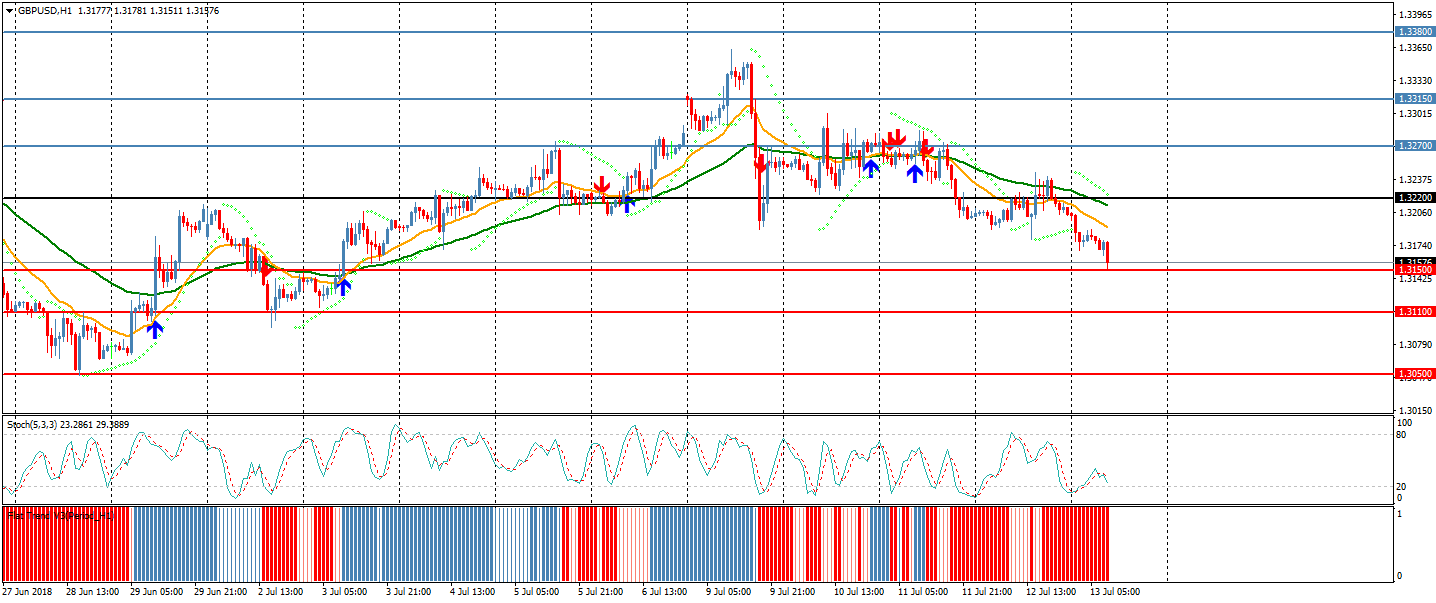Click blue arrow sitting on black 1.32200 line

pos(627,203)
